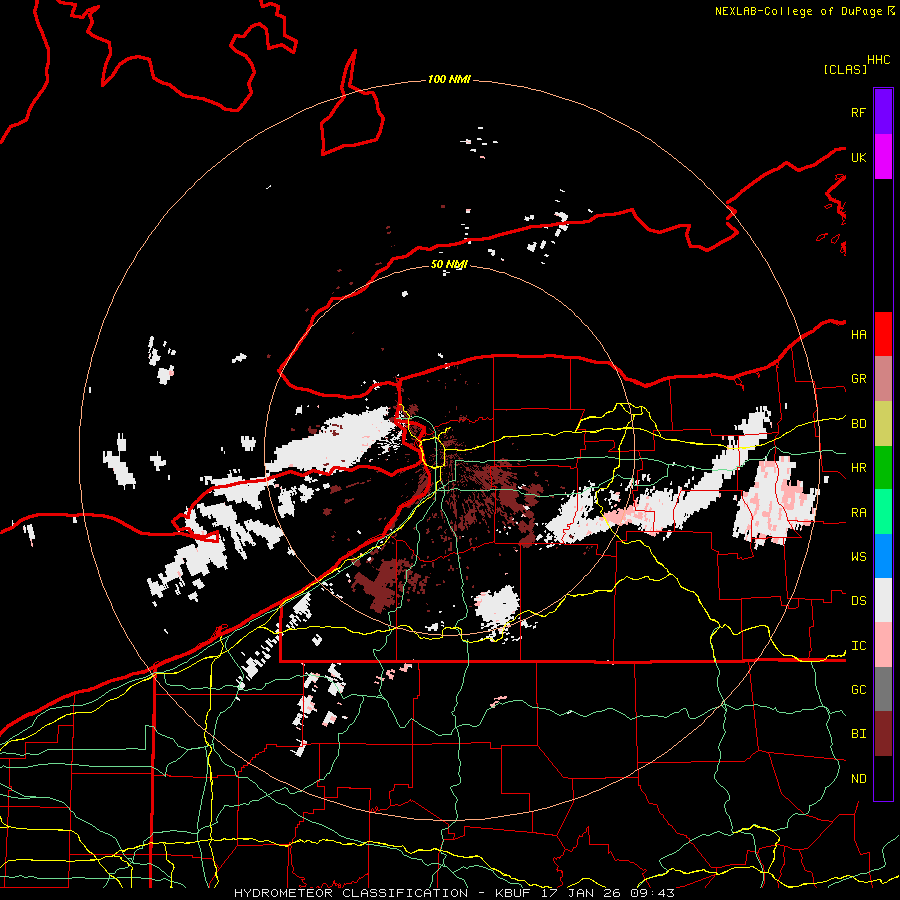
Task: Click the HHC product label
Action: coord(879,60)
